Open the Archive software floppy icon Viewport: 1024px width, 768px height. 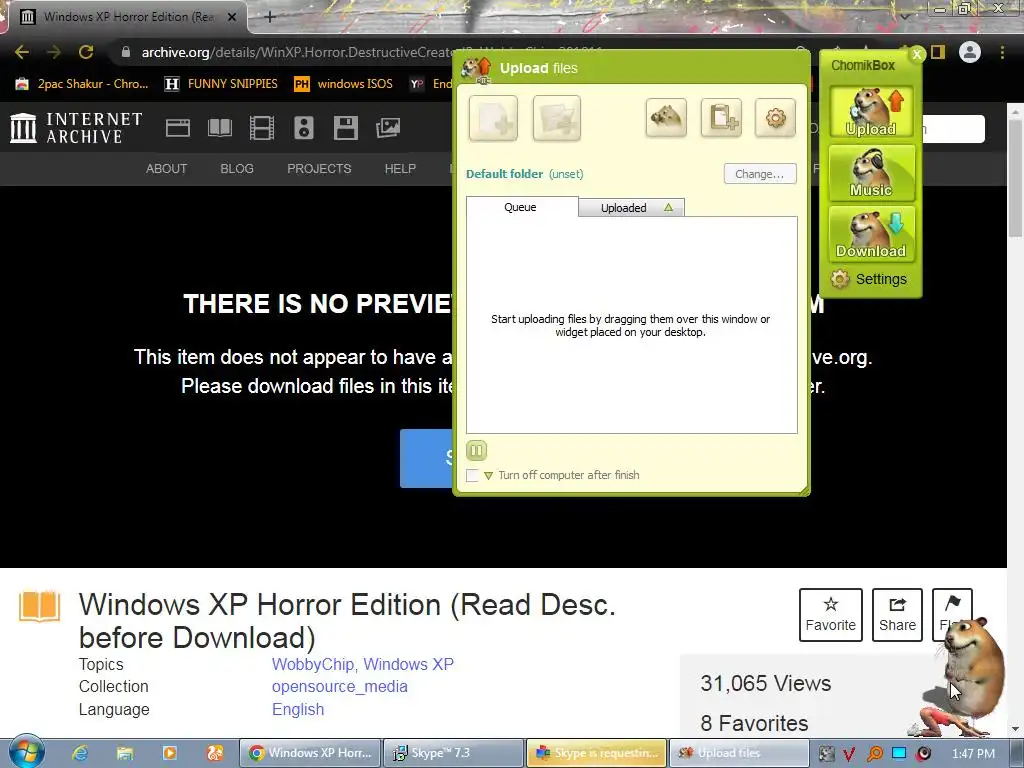pyautogui.click(x=345, y=127)
